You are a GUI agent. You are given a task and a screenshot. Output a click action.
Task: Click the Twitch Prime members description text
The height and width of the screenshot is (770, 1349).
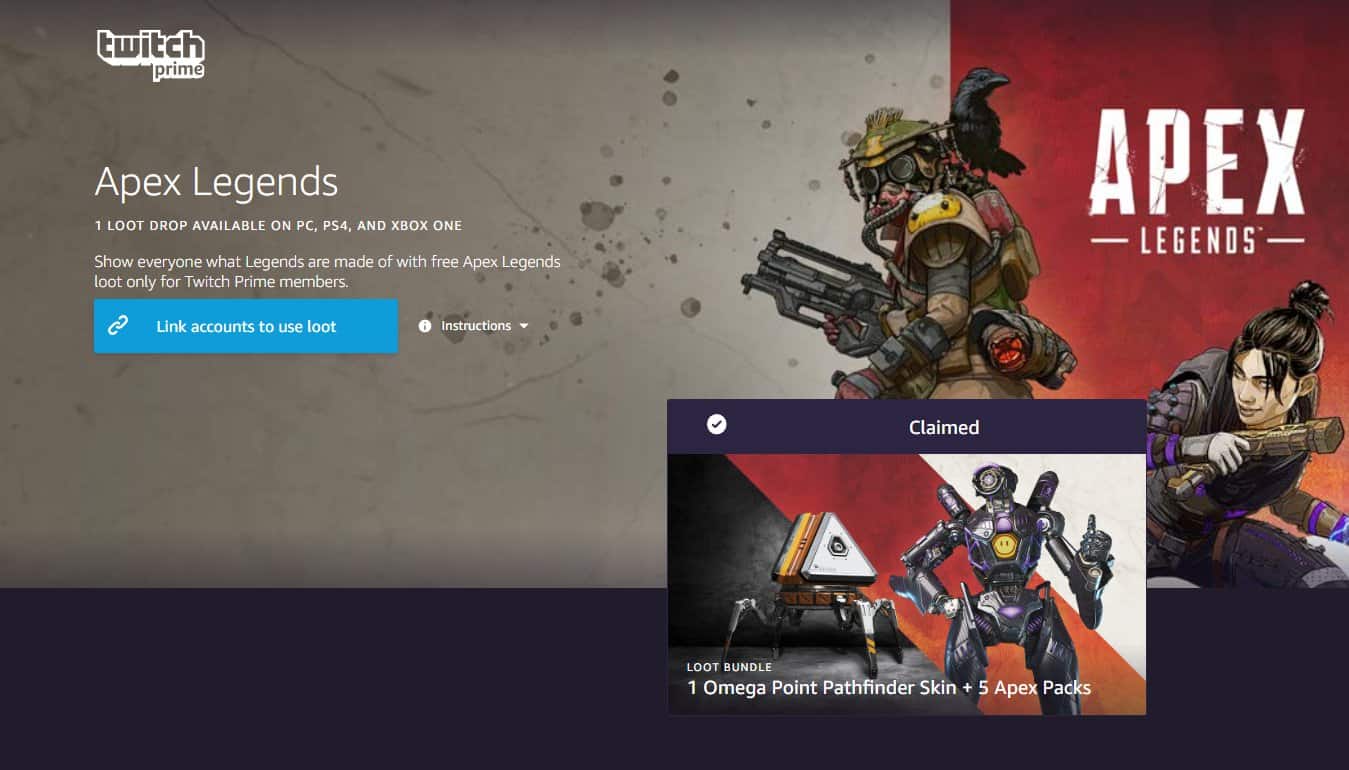click(x=327, y=272)
